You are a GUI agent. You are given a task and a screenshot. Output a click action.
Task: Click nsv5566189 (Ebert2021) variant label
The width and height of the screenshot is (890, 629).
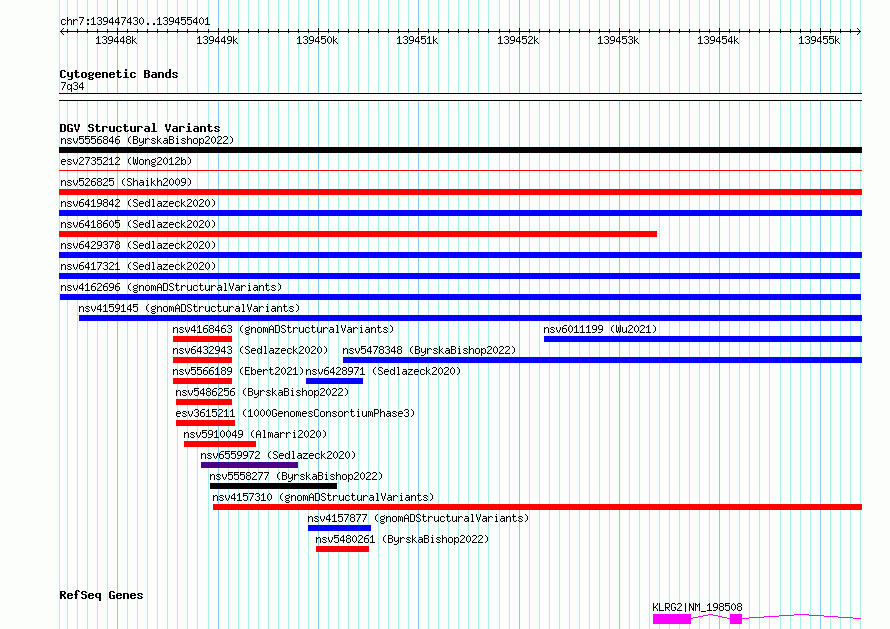tap(238, 371)
